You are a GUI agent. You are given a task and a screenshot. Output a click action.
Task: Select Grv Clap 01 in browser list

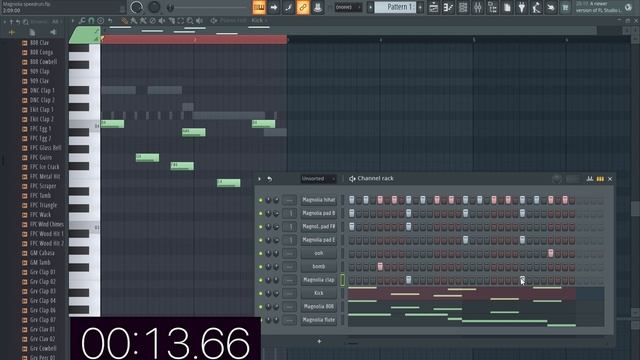pyautogui.click(x=42, y=272)
